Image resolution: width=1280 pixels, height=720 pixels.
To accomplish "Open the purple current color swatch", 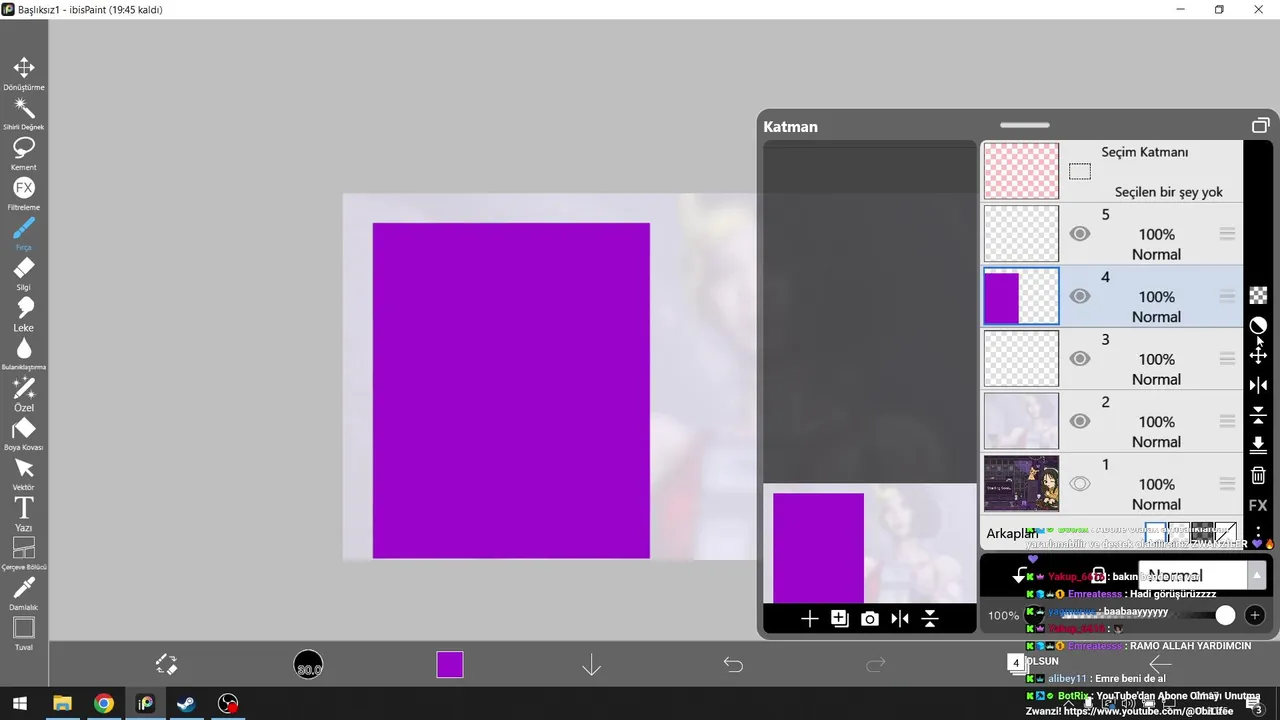I will click(450, 664).
